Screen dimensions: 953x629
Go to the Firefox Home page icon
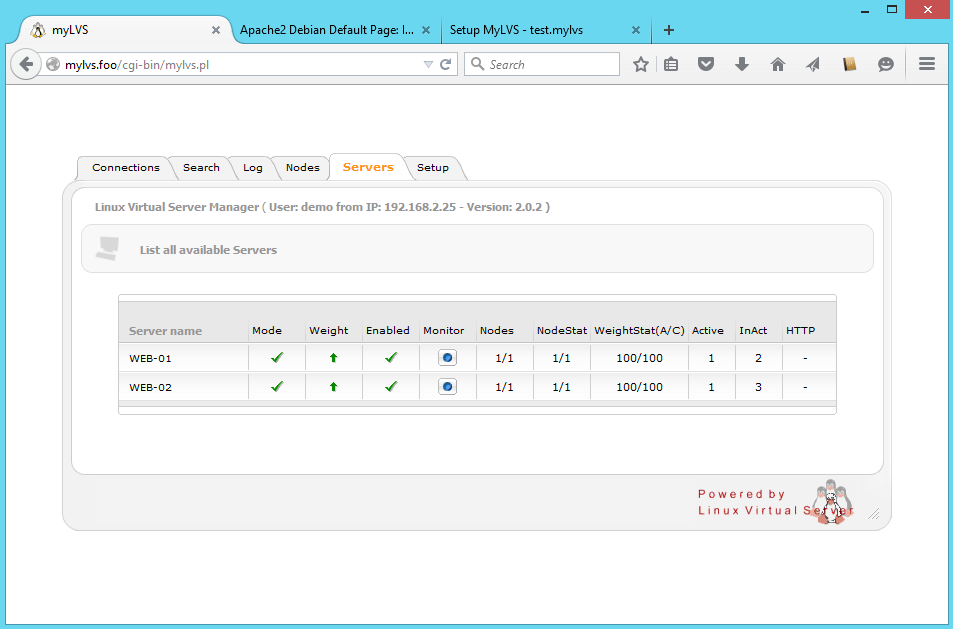(x=778, y=64)
